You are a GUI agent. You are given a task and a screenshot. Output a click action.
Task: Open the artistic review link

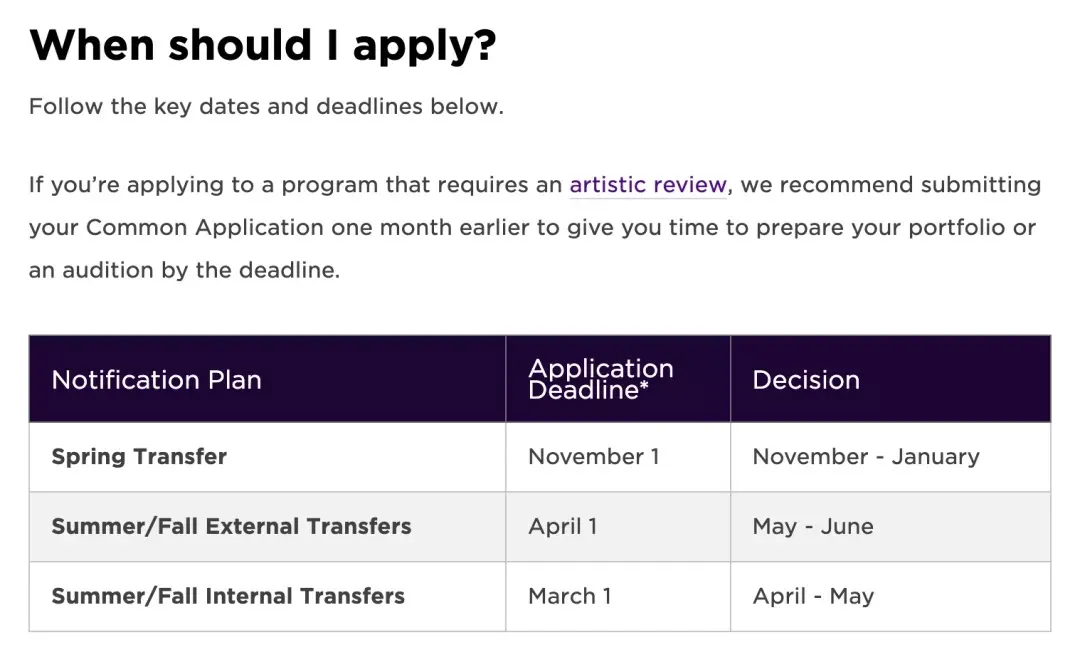pos(647,185)
